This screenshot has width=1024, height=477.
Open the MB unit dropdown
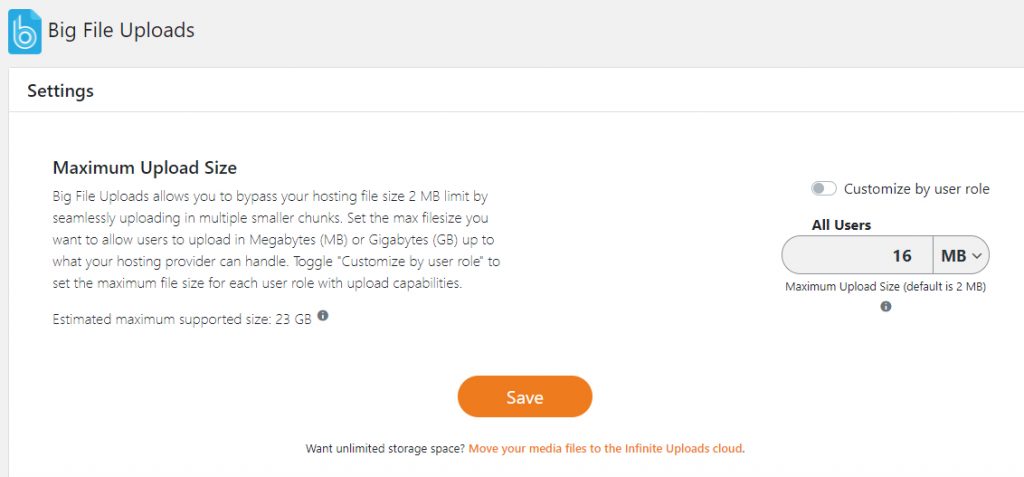(x=960, y=256)
